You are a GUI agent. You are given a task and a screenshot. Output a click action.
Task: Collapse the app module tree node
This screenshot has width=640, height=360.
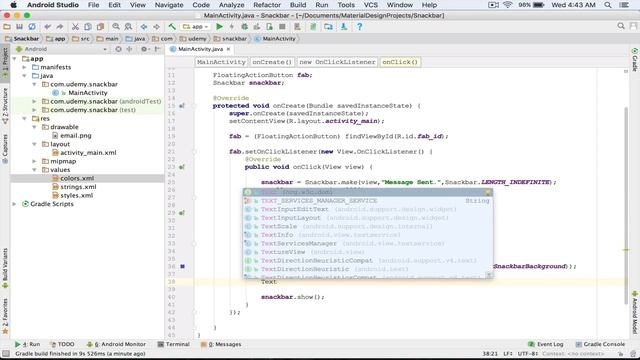tap(15, 59)
